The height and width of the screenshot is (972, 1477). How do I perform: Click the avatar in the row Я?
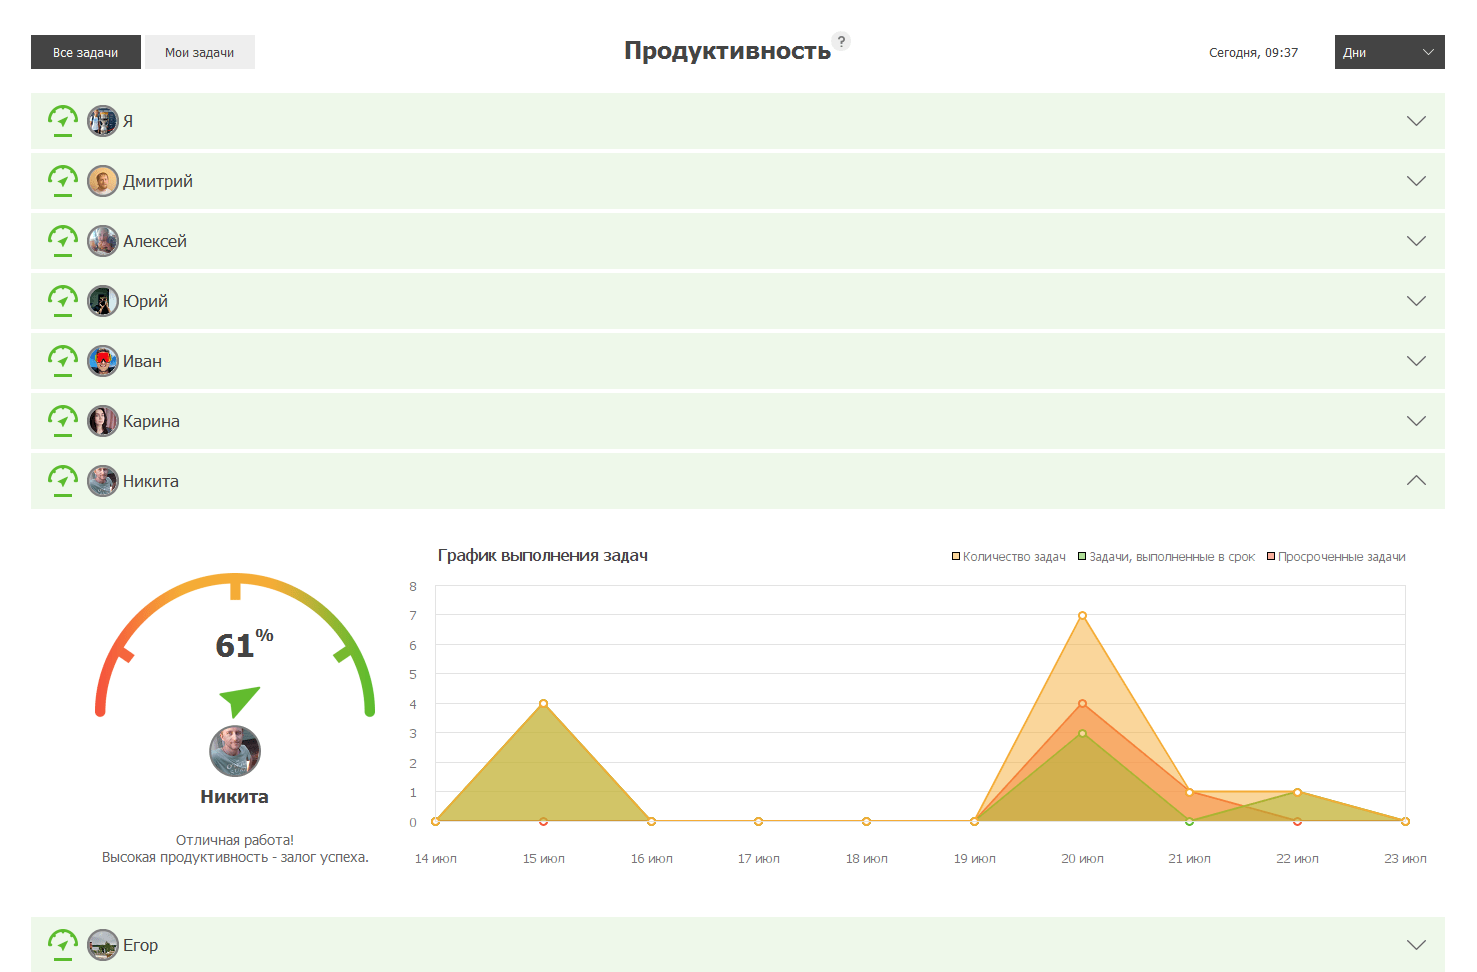click(x=102, y=121)
